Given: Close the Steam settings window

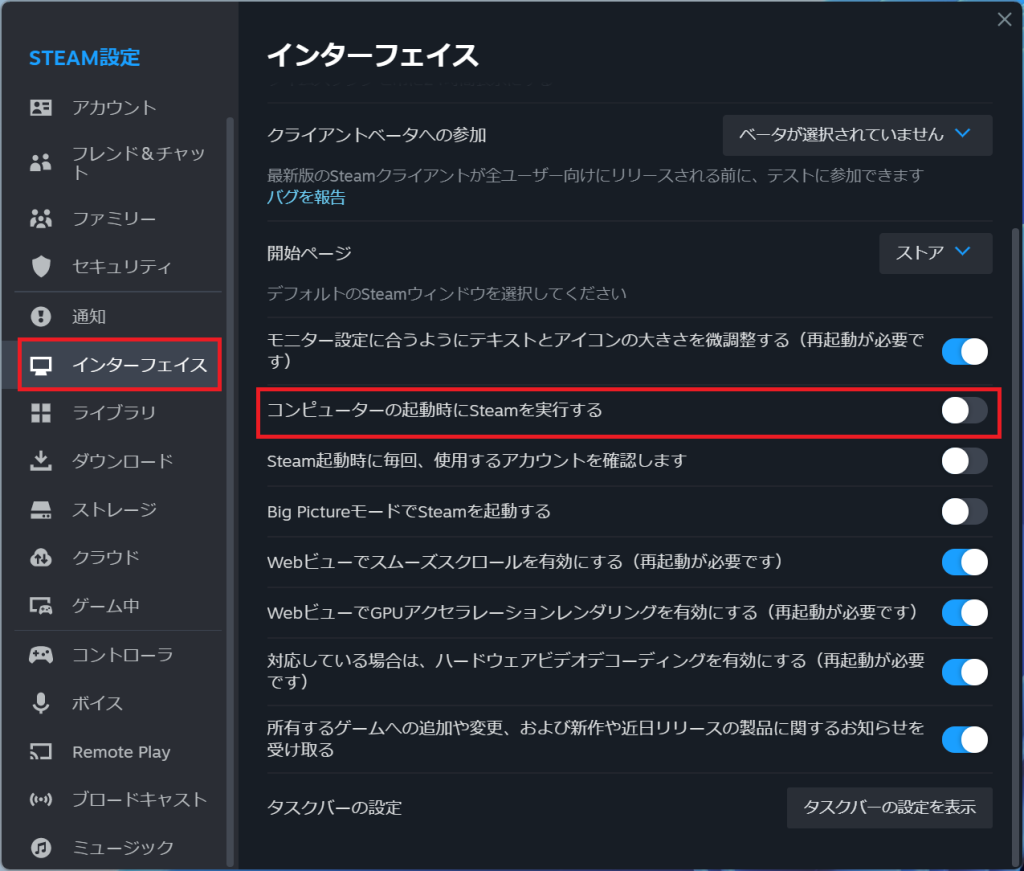Looking at the screenshot, I should click(x=1004, y=19).
